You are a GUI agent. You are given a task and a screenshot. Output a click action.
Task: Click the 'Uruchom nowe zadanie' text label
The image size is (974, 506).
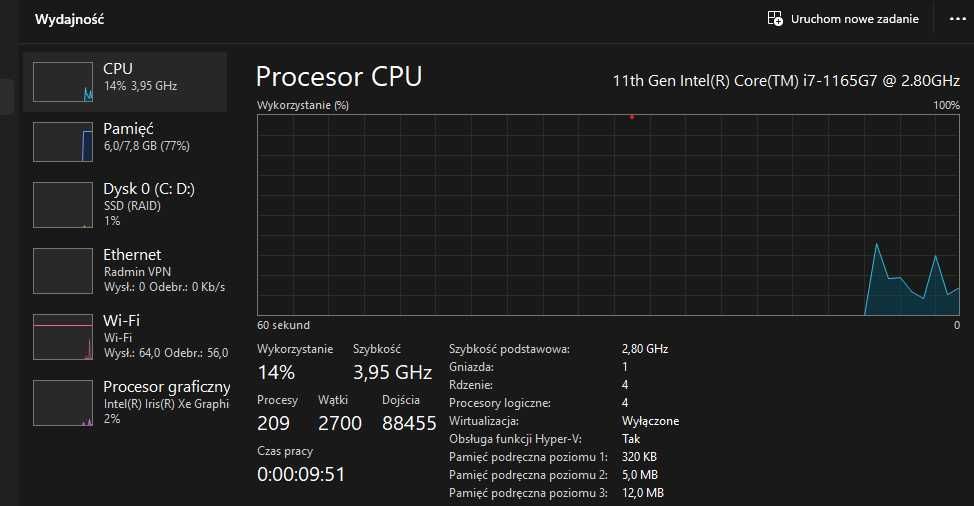(854, 19)
